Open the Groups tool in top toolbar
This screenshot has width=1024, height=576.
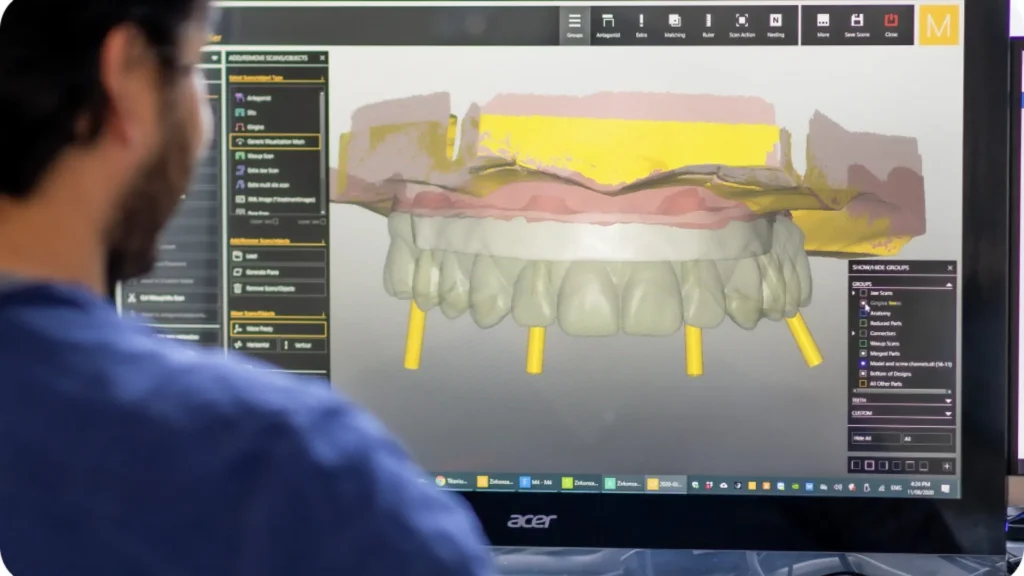coord(575,24)
